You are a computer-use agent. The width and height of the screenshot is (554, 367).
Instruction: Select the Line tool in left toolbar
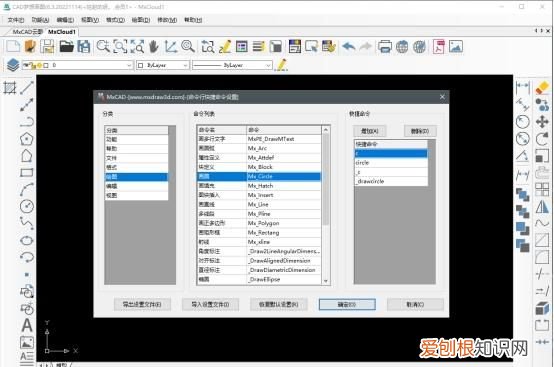27,88
